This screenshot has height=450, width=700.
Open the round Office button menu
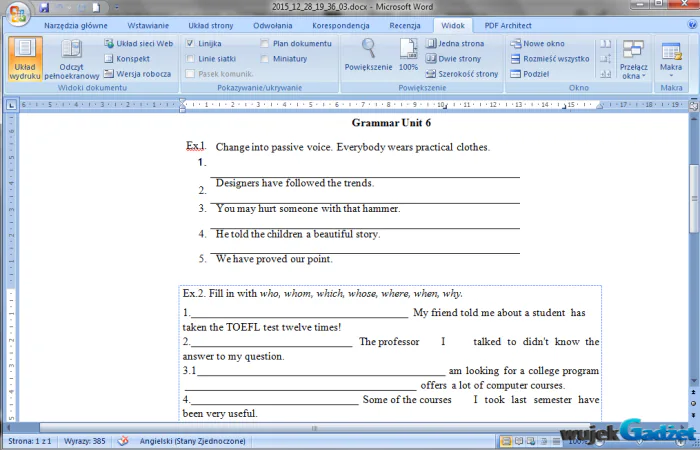coord(18,13)
